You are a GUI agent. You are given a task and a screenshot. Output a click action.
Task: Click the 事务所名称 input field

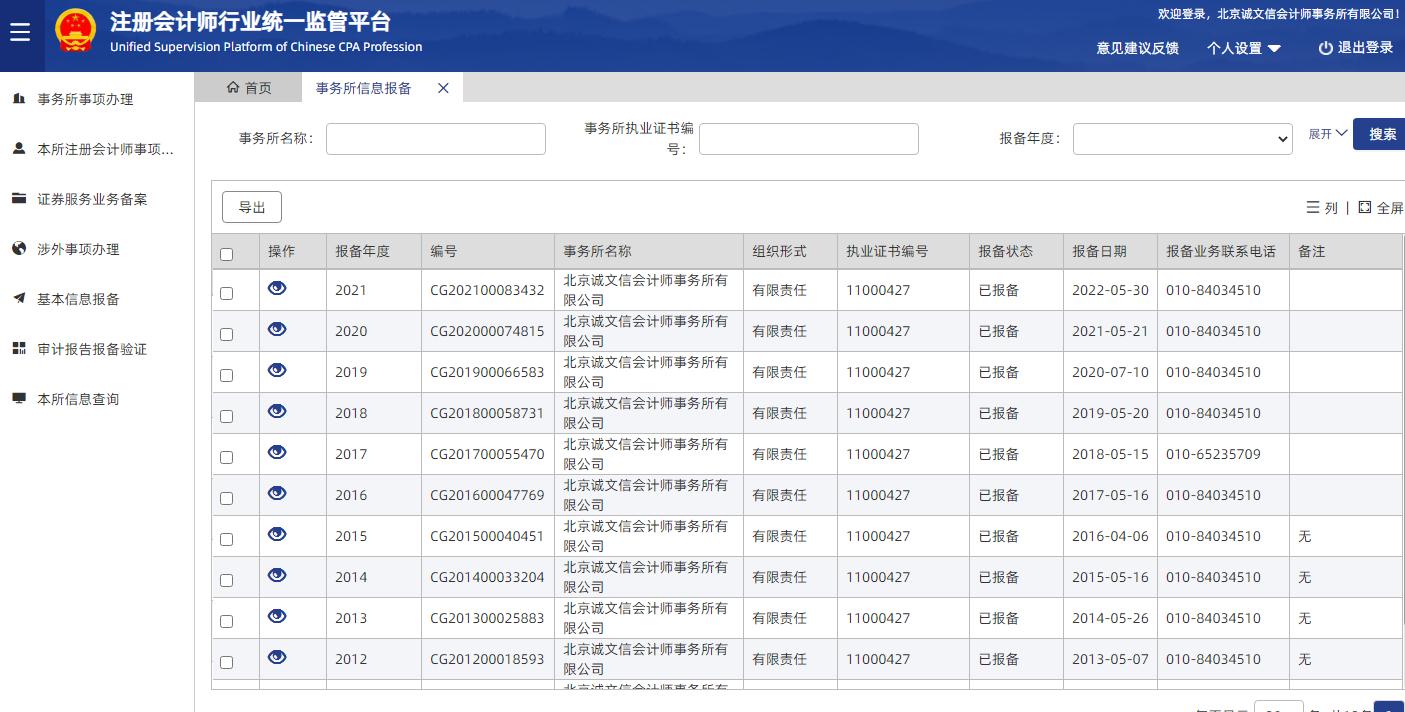(x=435, y=139)
